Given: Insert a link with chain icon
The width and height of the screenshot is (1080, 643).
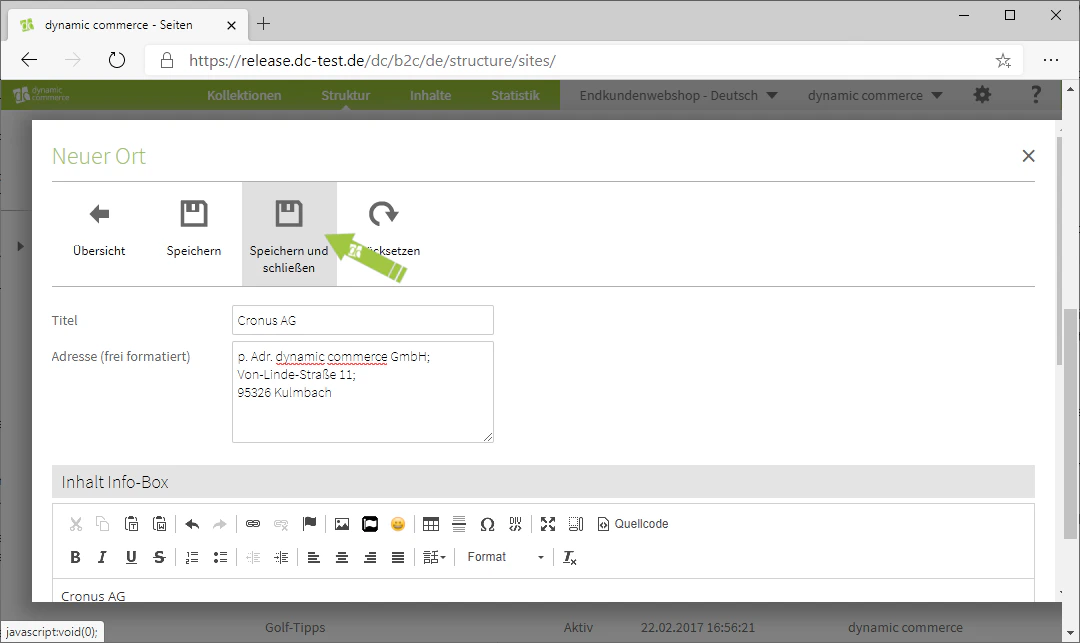Looking at the screenshot, I should (x=253, y=524).
